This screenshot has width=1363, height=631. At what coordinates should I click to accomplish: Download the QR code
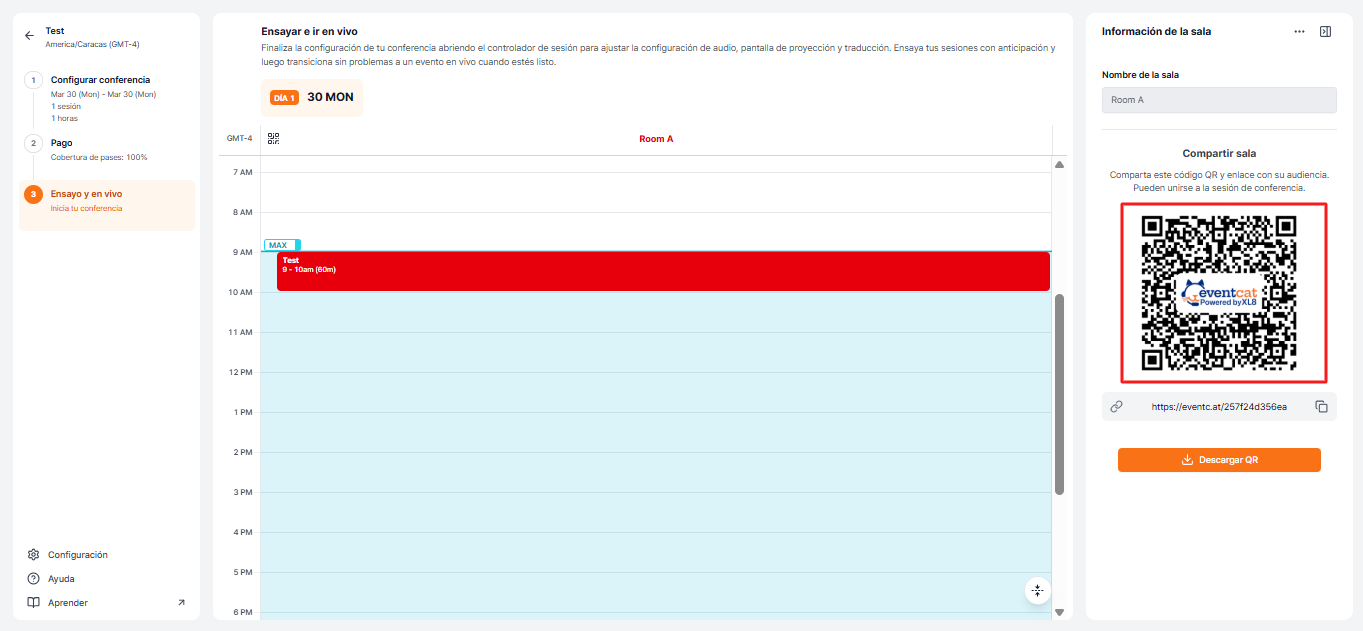pyautogui.click(x=1219, y=460)
